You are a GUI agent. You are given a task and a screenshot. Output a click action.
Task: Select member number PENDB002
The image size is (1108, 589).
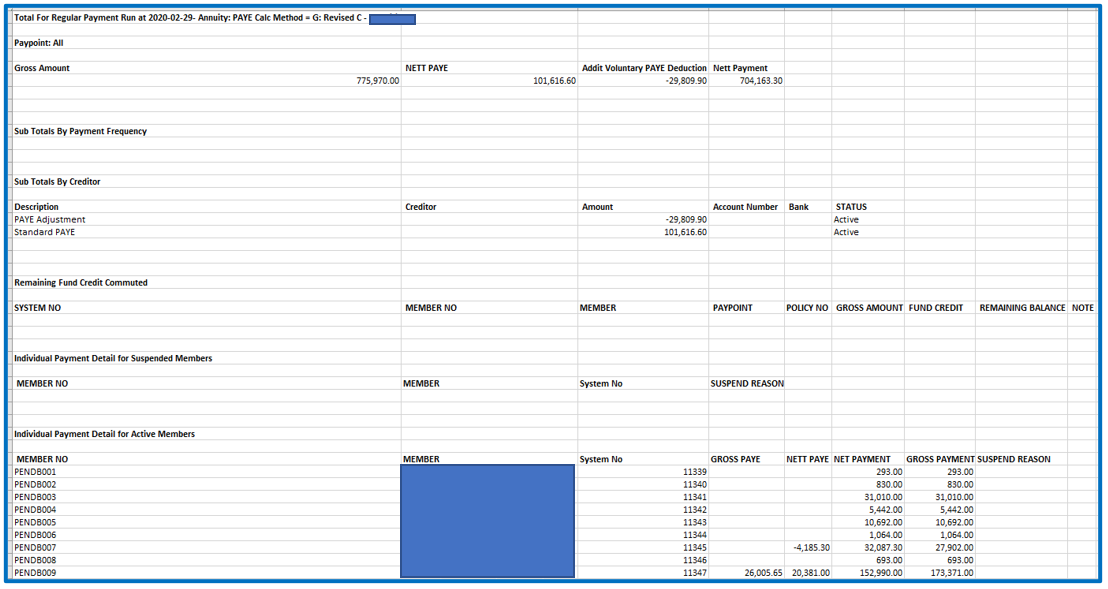(x=35, y=484)
